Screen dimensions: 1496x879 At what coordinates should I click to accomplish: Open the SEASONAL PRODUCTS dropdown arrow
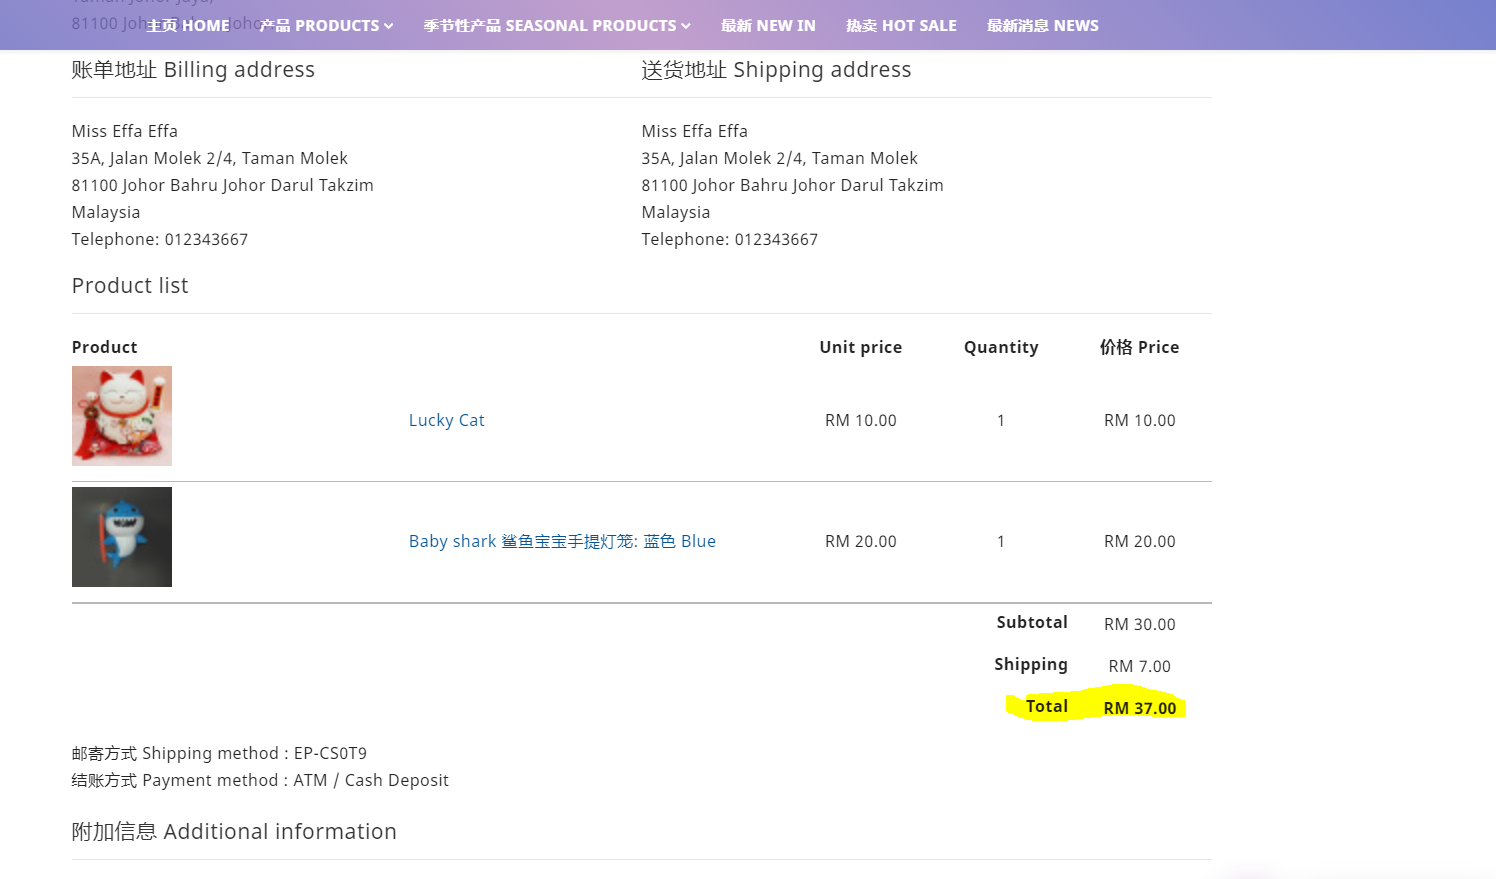[x=686, y=26]
